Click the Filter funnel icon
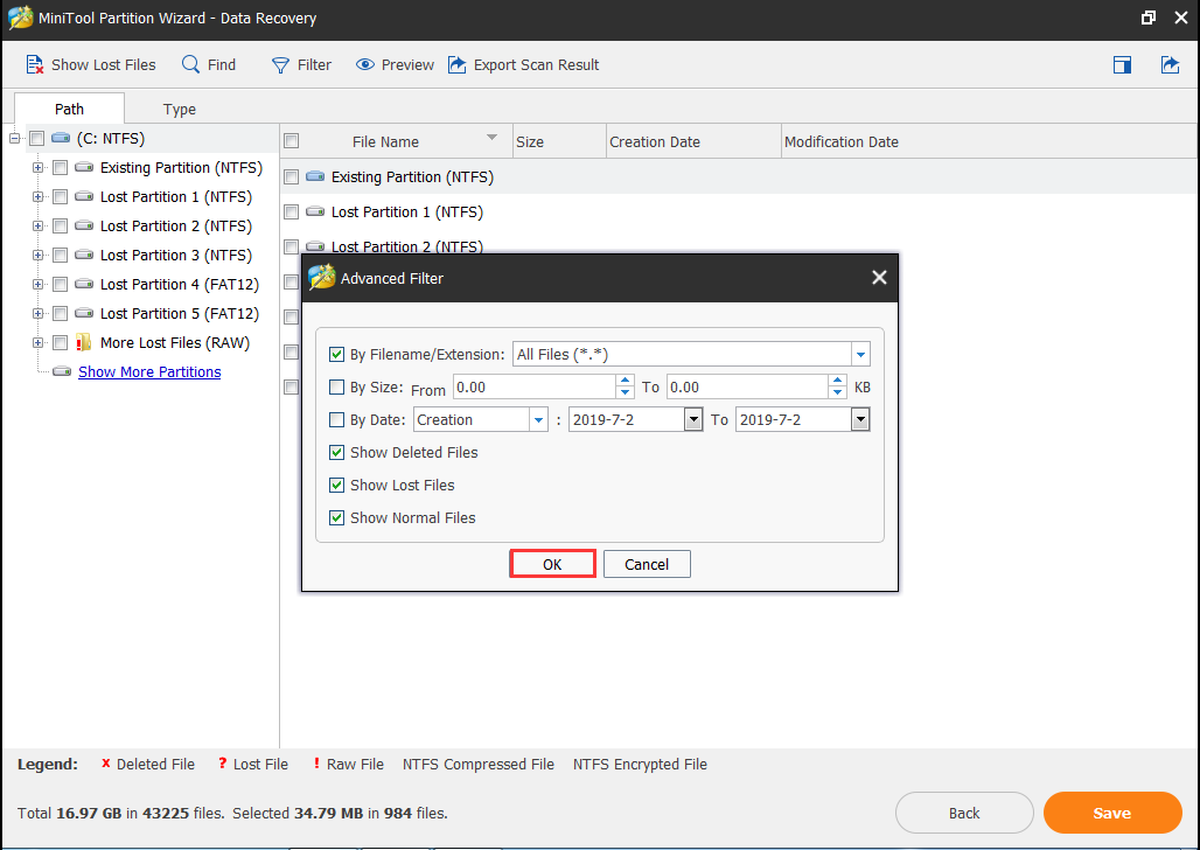The height and width of the screenshot is (850, 1200). tap(280, 65)
